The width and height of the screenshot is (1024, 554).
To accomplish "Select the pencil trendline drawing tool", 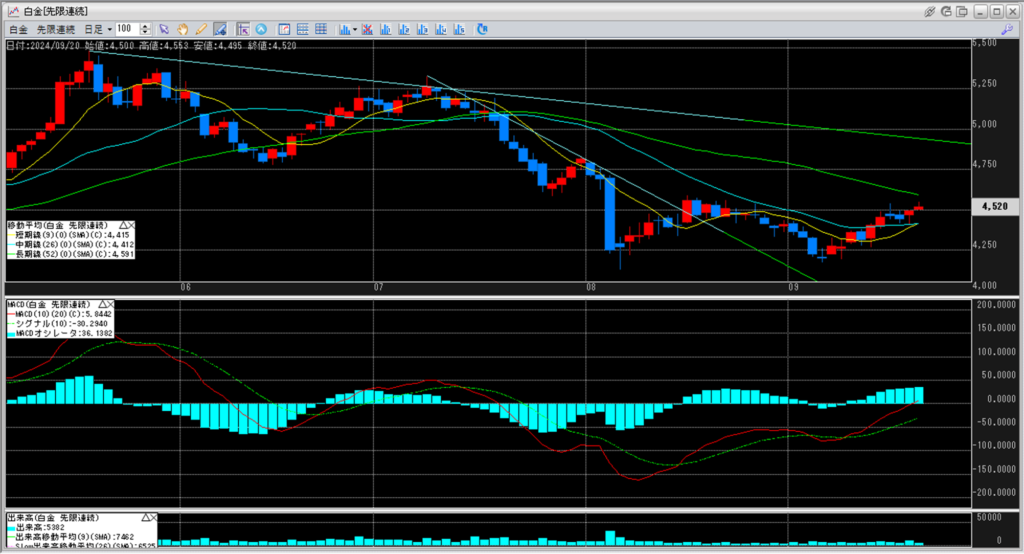I will (201, 29).
